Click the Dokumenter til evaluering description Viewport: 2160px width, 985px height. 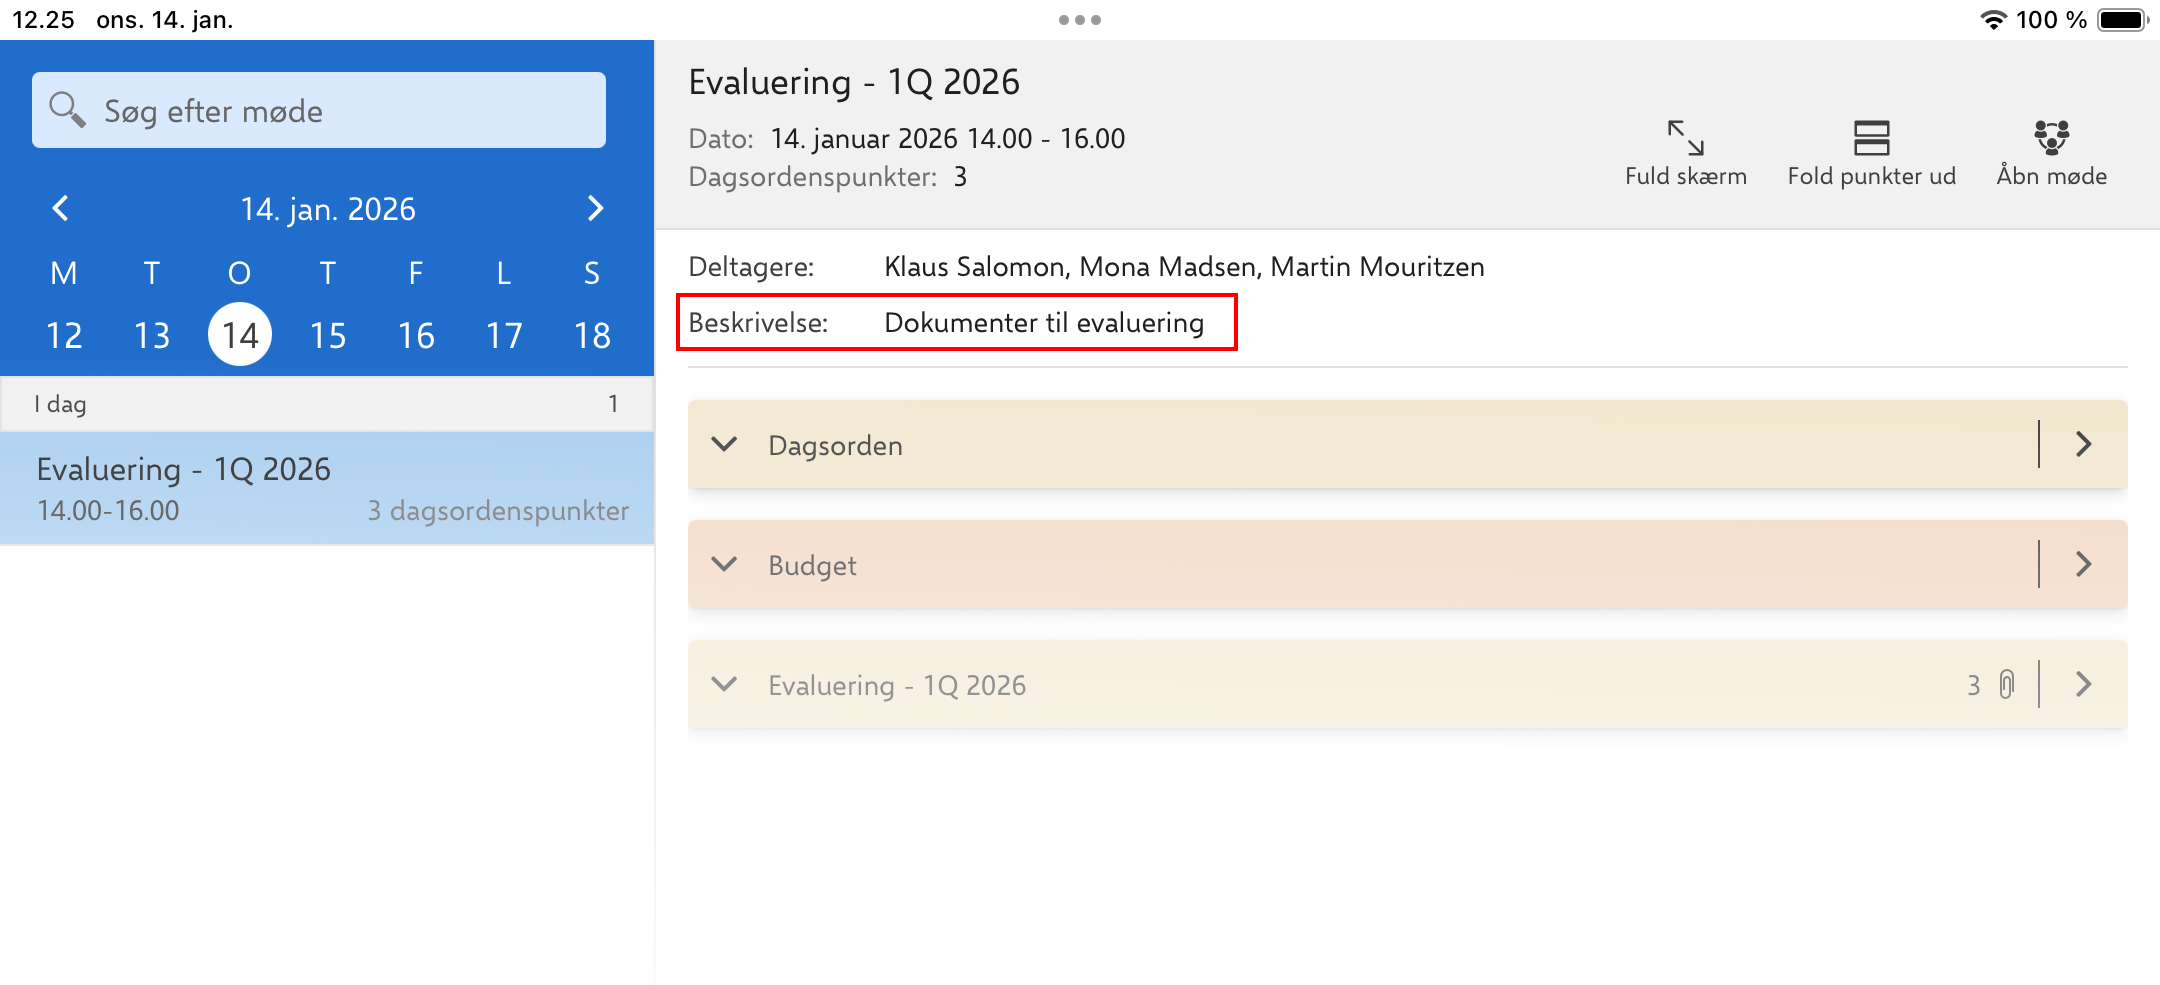click(x=1044, y=323)
